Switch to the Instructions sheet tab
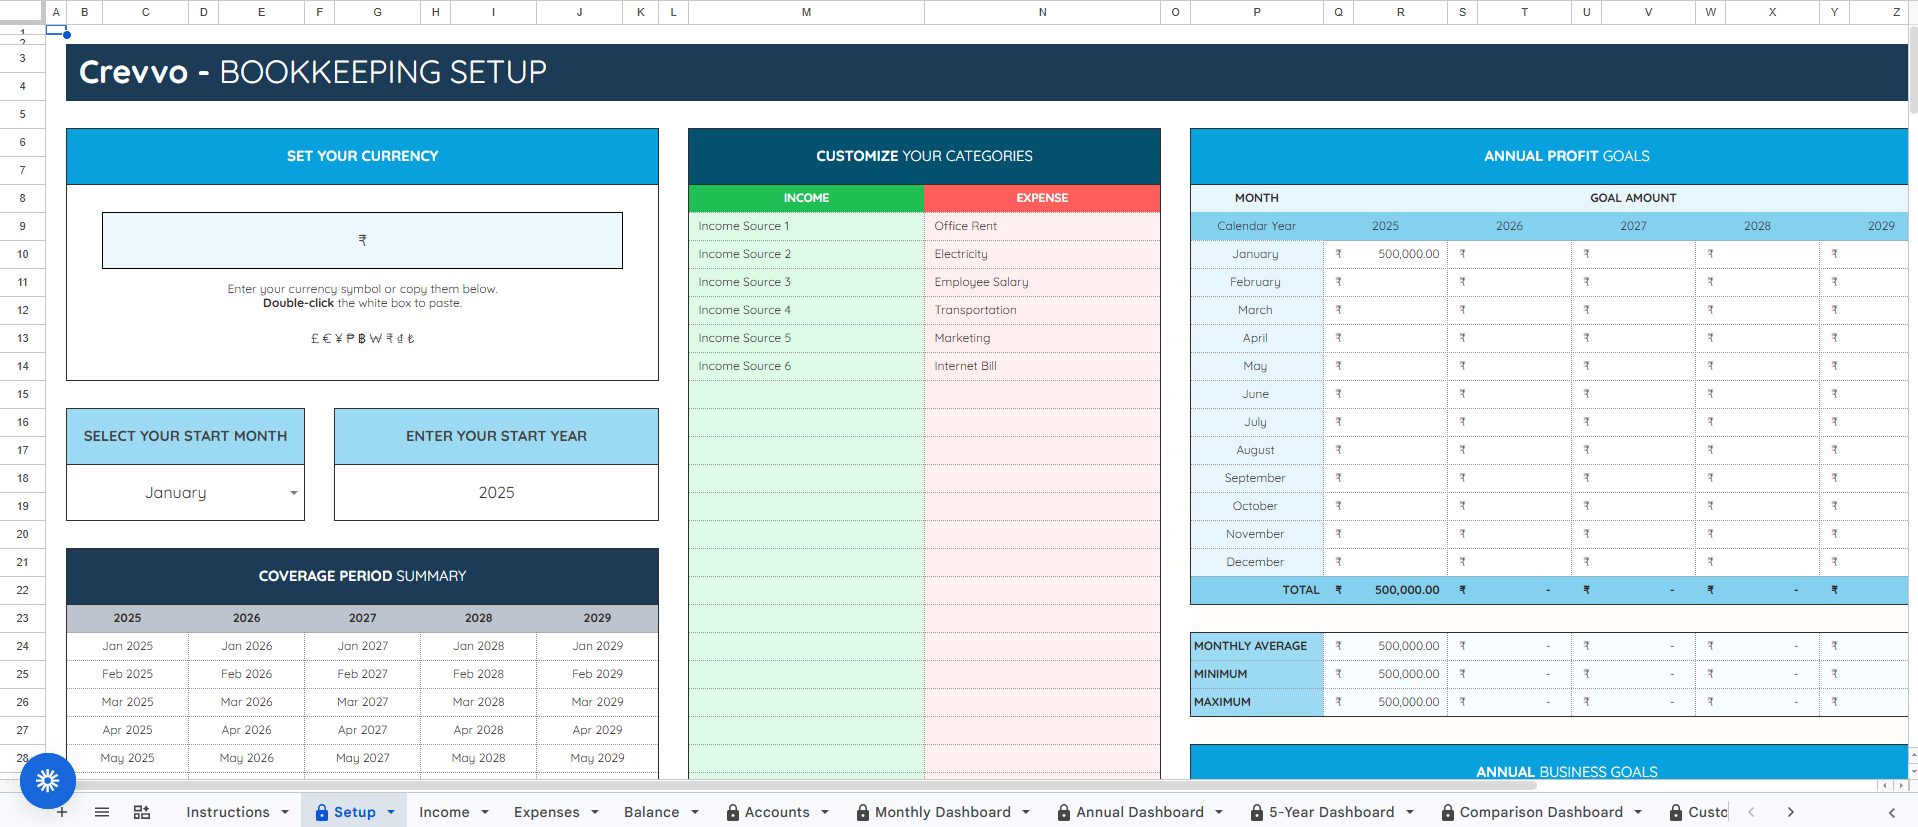The width and height of the screenshot is (1918, 827). pos(228,812)
